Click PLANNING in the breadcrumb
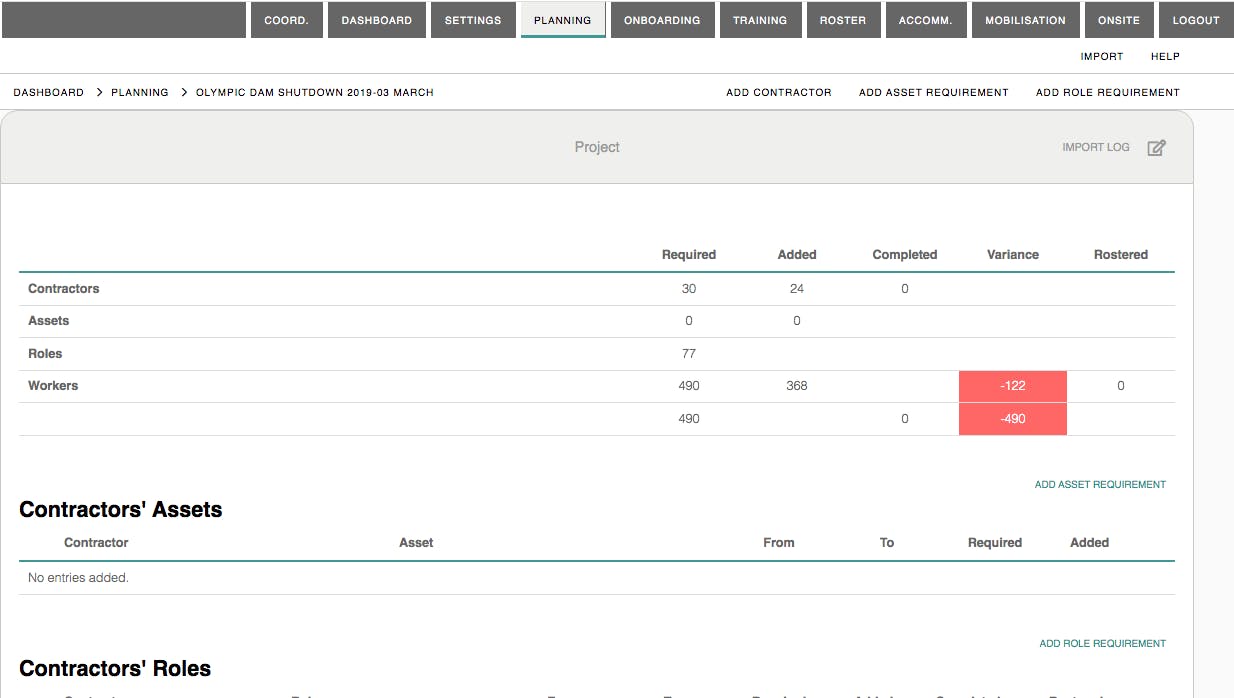 coord(140,92)
